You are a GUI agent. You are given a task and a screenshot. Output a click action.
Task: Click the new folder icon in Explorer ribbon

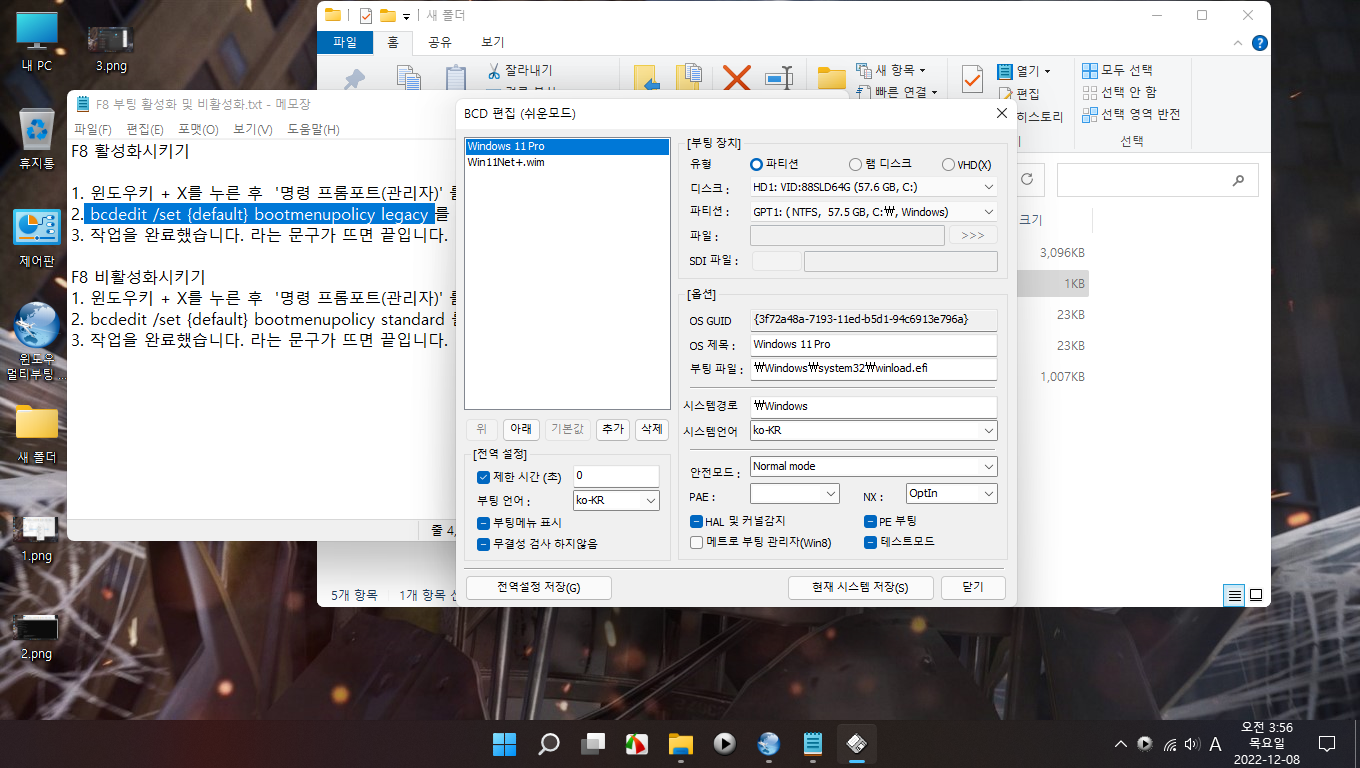click(x=832, y=78)
